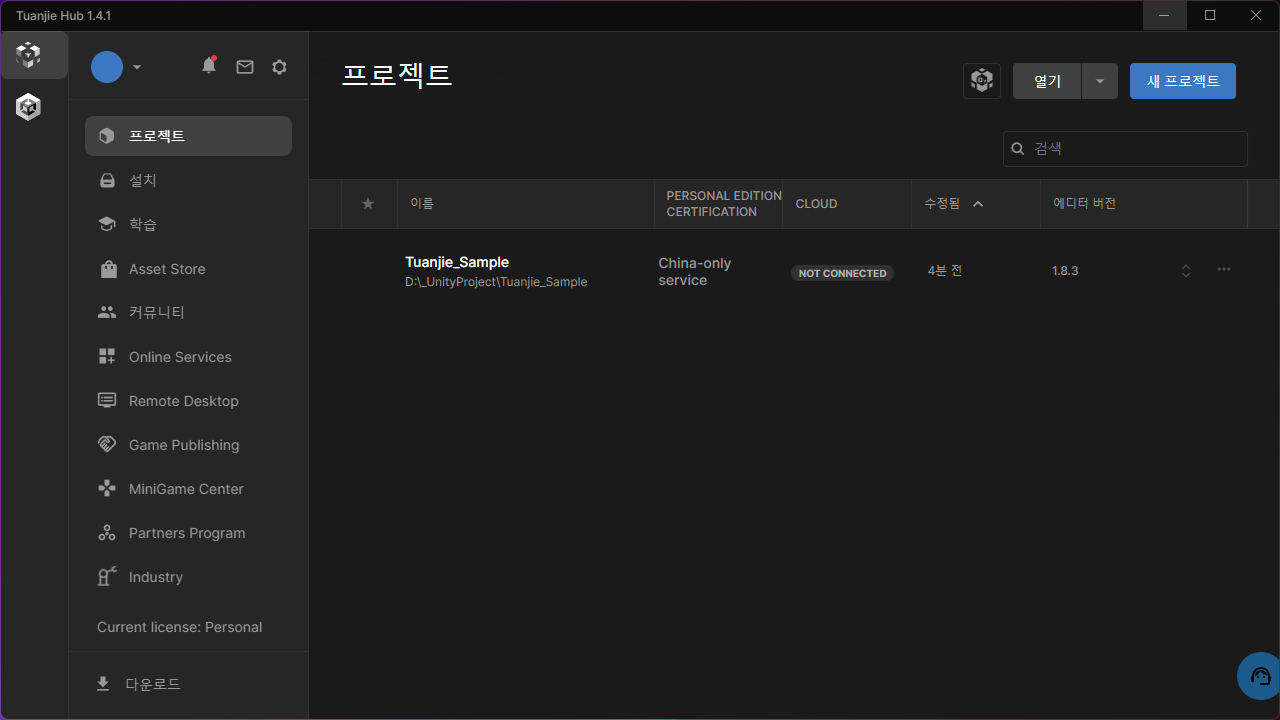Viewport: 1280px width, 720px height.
Task: Click the nodes icon beside Partners Program
Action: pyautogui.click(x=107, y=533)
